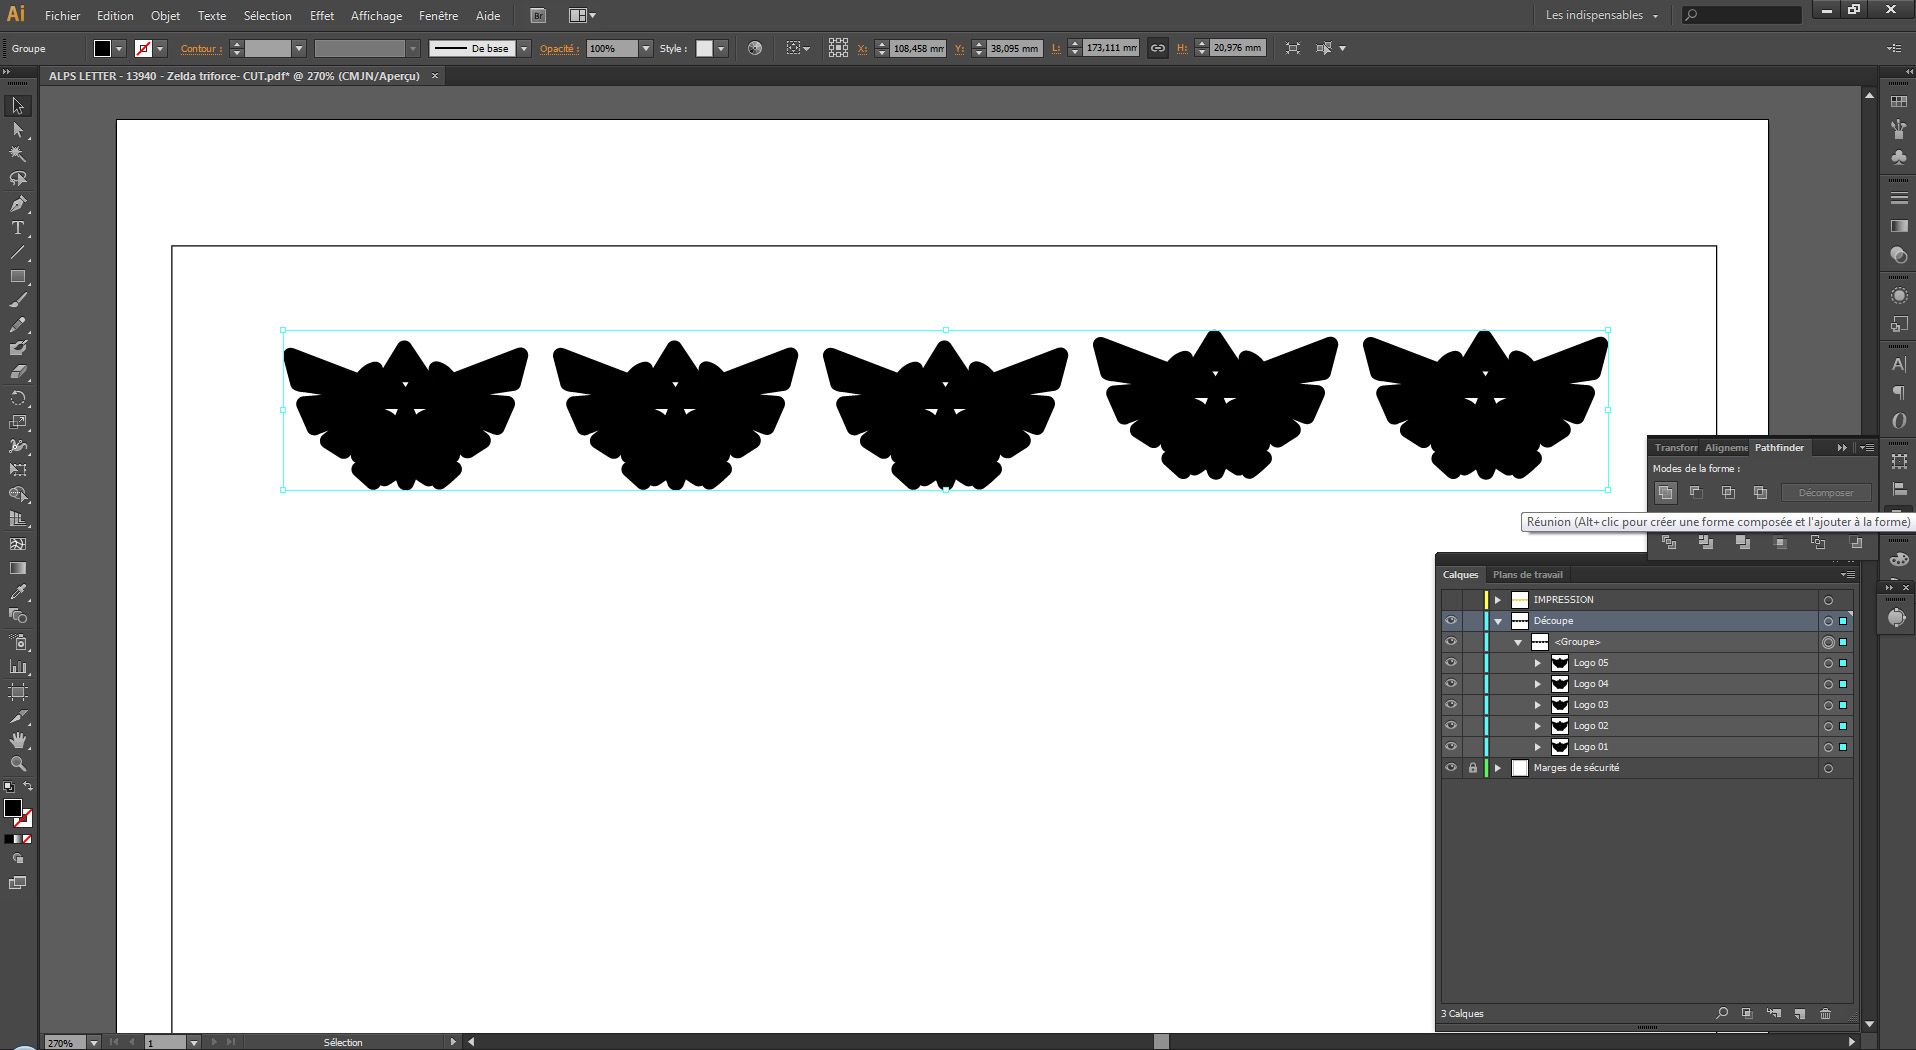Select the Gradient tool
The width and height of the screenshot is (1916, 1050).
[x=18, y=568]
